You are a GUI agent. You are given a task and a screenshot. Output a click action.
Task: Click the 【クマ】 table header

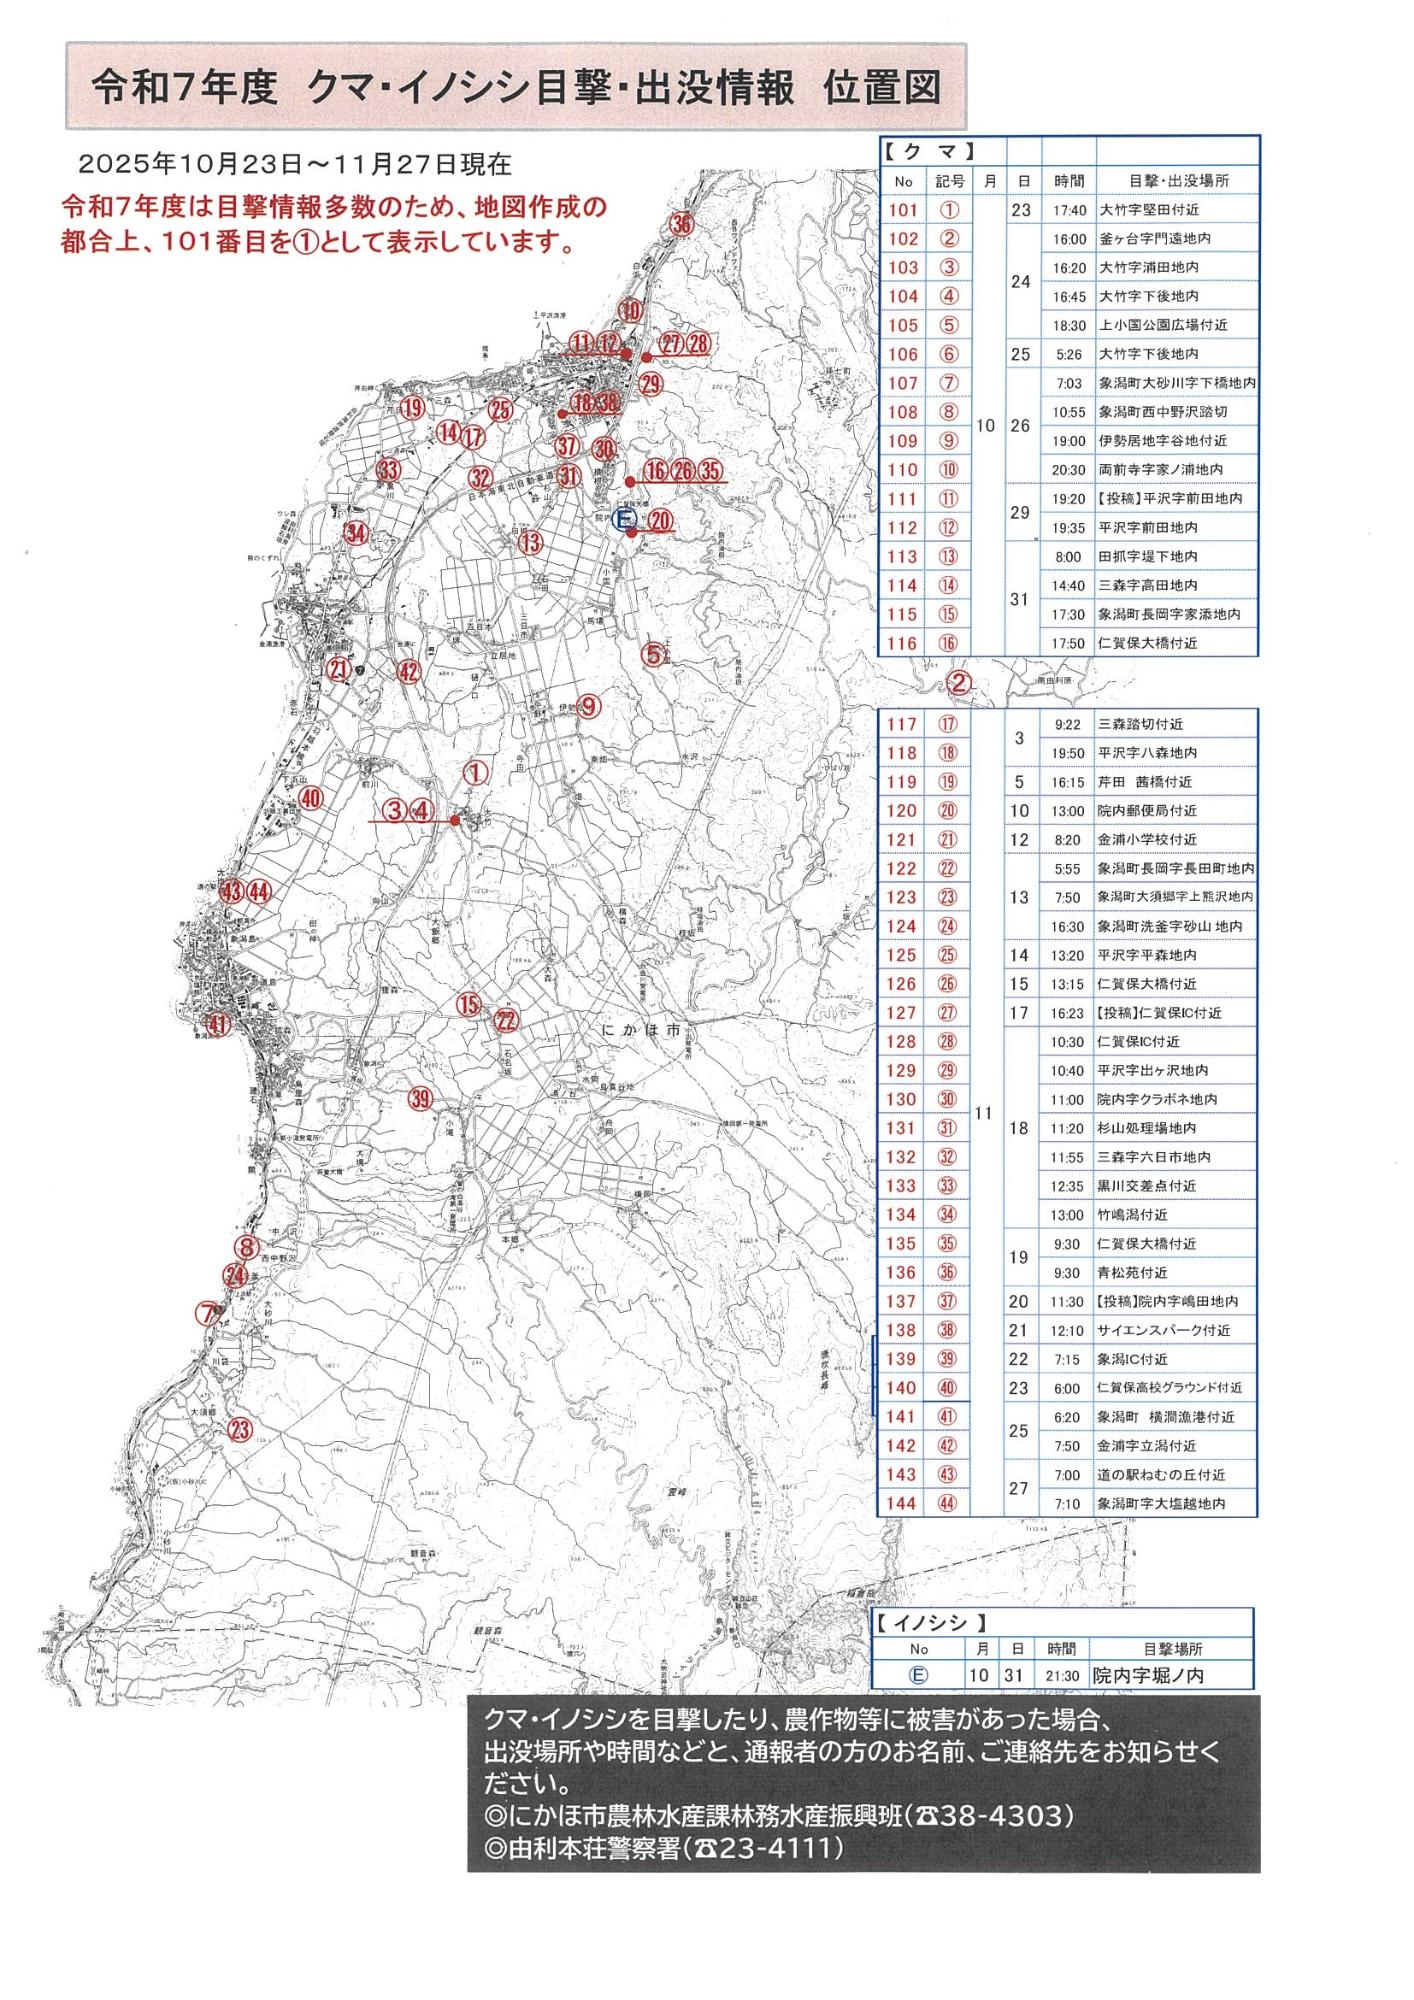916,152
